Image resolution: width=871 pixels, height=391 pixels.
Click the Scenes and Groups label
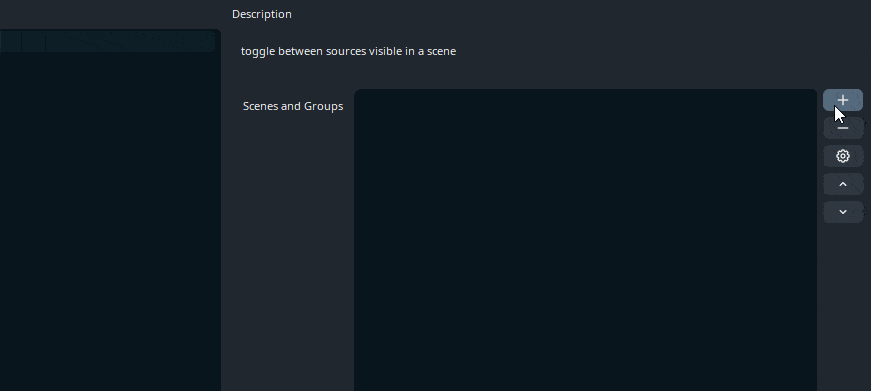293,106
